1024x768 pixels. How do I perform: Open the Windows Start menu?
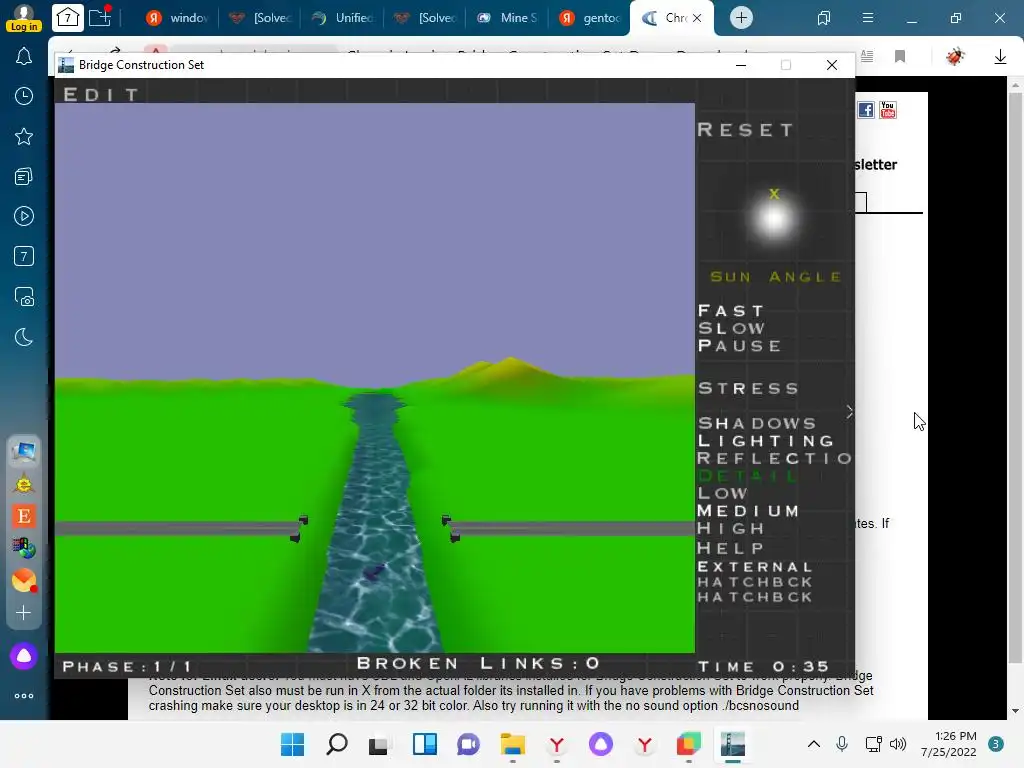(x=293, y=744)
